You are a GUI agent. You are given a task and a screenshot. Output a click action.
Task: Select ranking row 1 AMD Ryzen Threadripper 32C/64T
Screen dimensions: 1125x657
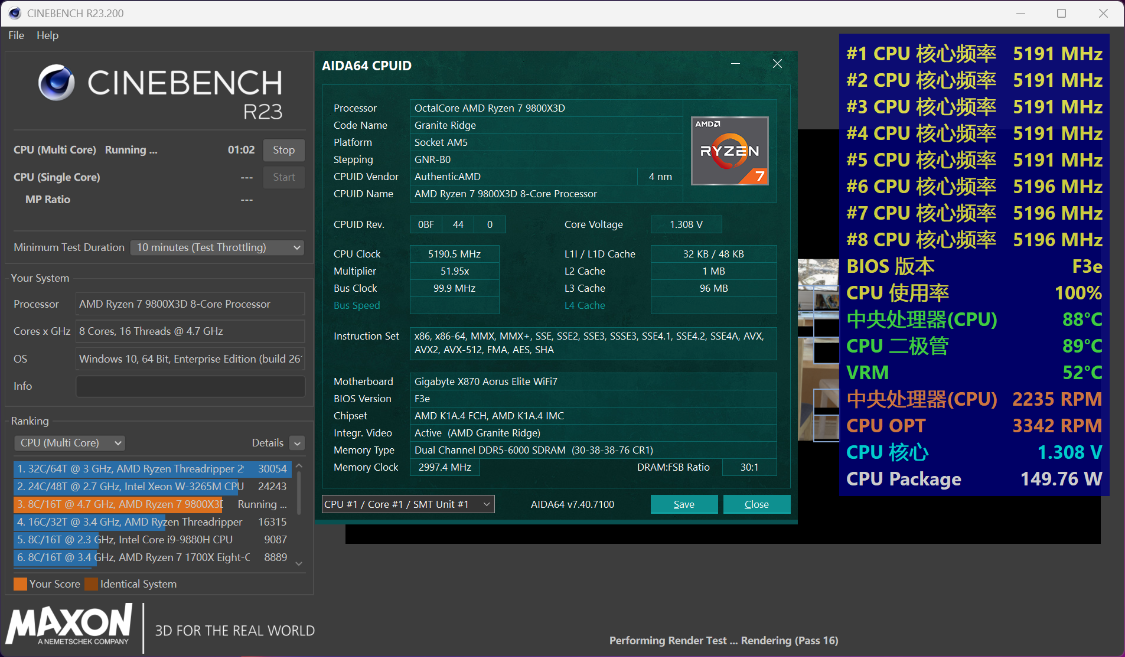pyautogui.click(x=152, y=469)
